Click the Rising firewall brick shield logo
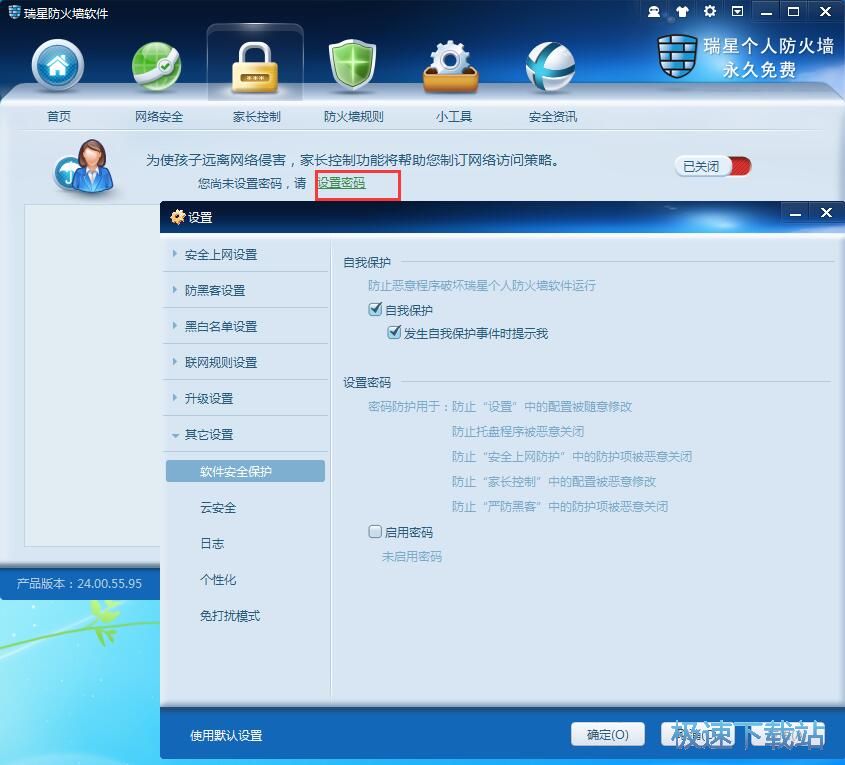The width and height of the screenshot is (845, 765). point(677,56)
